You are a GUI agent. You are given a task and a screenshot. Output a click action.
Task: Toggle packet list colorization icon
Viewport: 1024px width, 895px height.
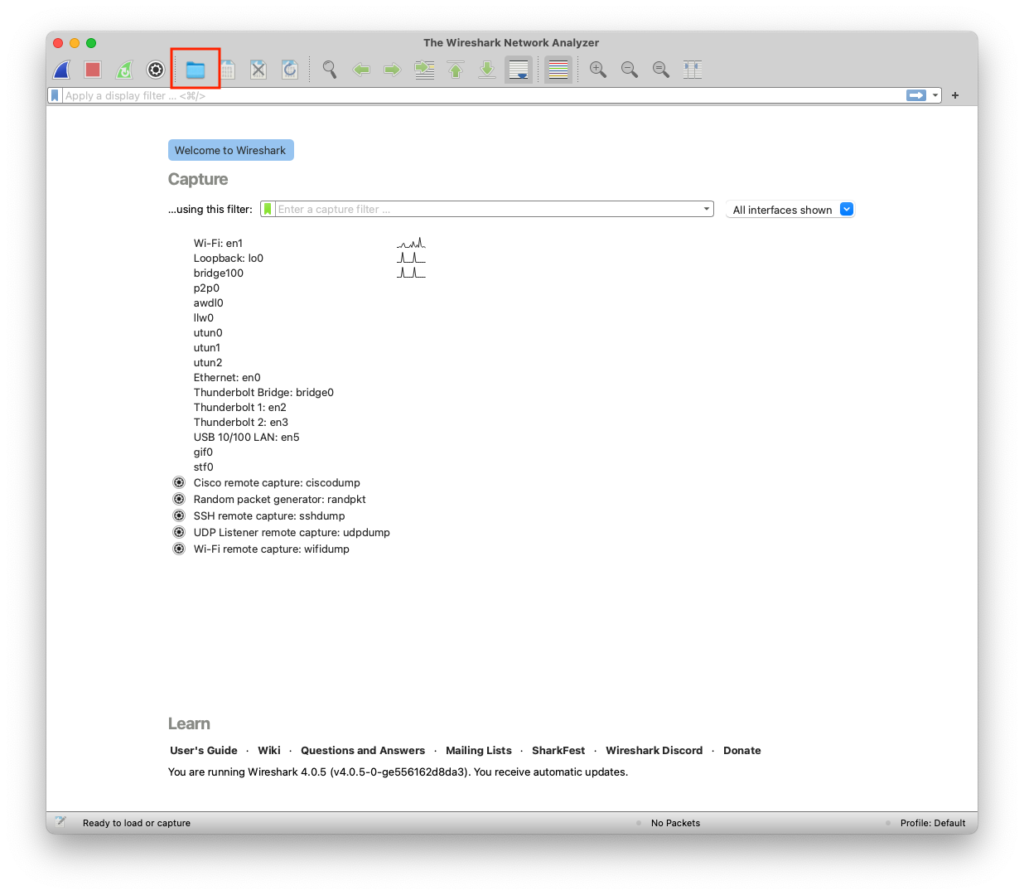[x=558, y=70]
